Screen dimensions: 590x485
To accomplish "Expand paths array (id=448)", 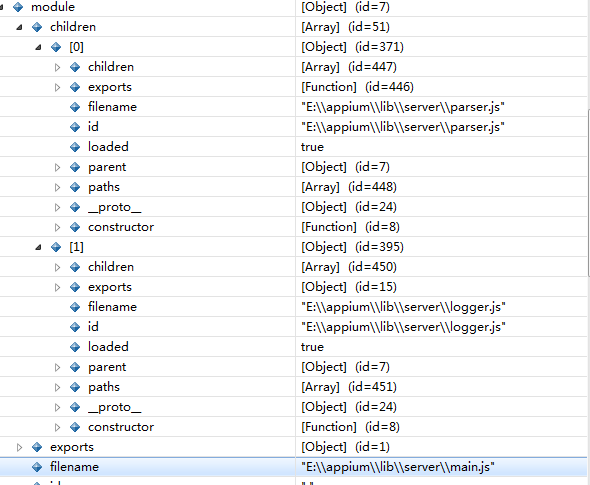I will (x=57, y=187).
